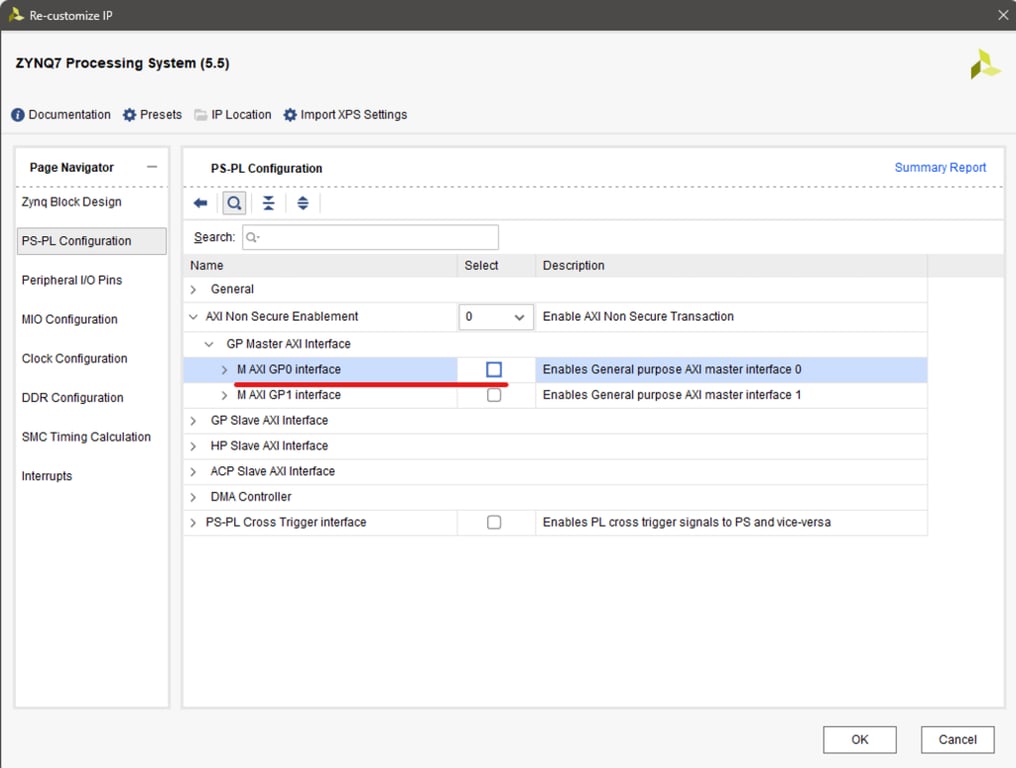
Task: Open the Summary Report link
Action: click(940, 168)
